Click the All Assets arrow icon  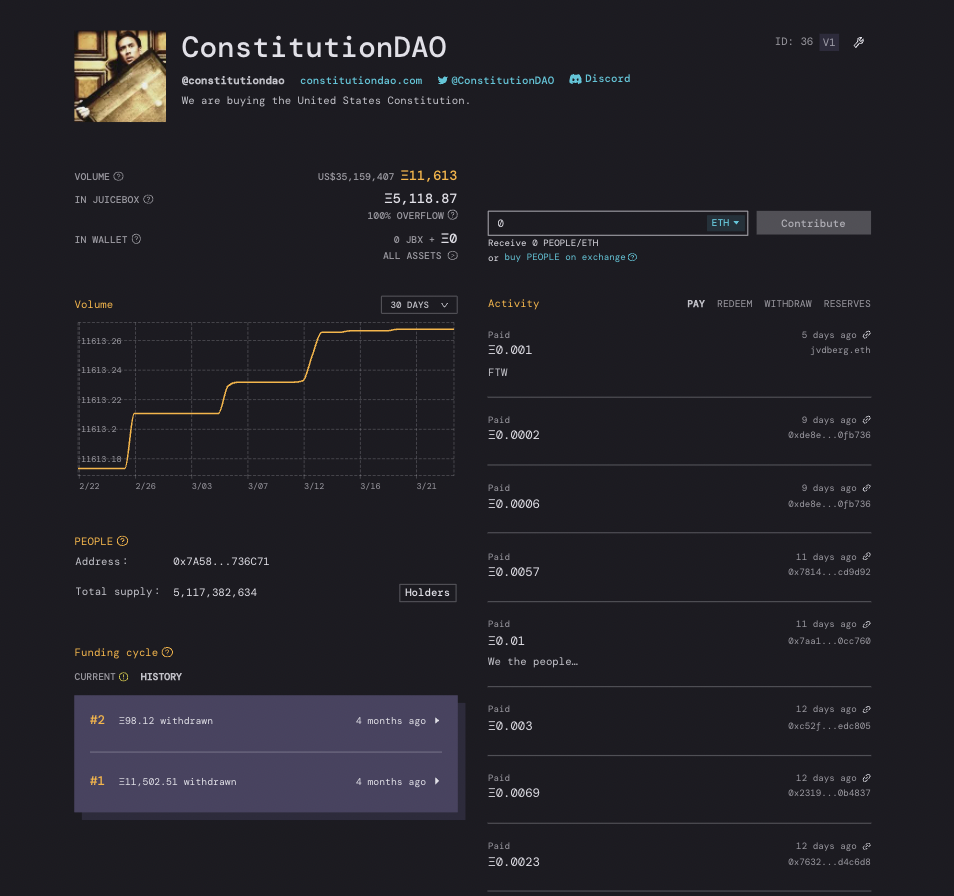(453, 255)
